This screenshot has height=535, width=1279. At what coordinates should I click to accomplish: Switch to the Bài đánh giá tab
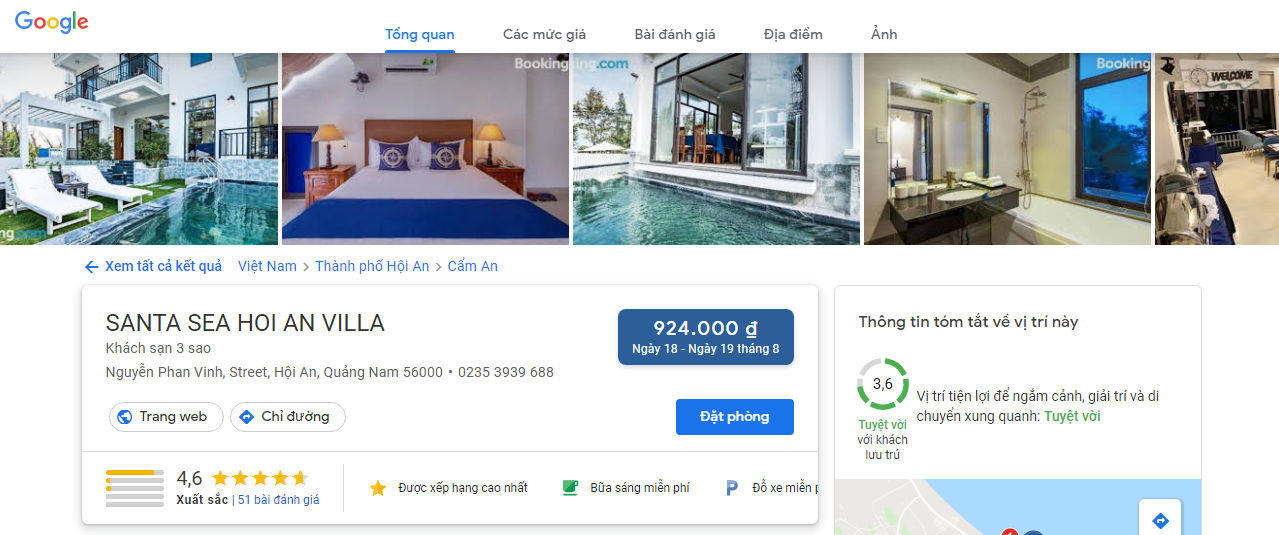pyautogui.click(x=675, y=34)
